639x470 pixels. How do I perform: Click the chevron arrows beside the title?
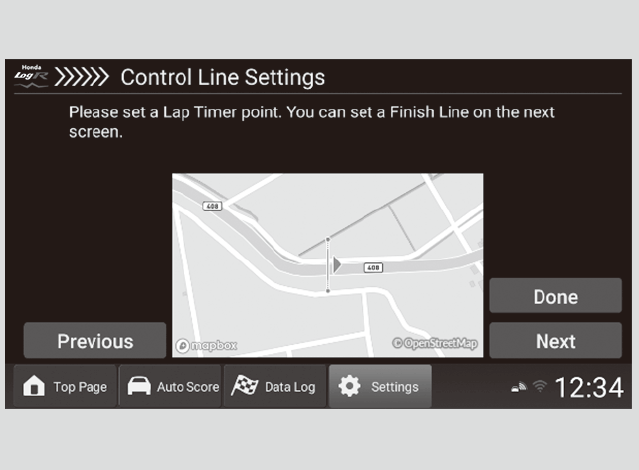click(x=81, y=77)
